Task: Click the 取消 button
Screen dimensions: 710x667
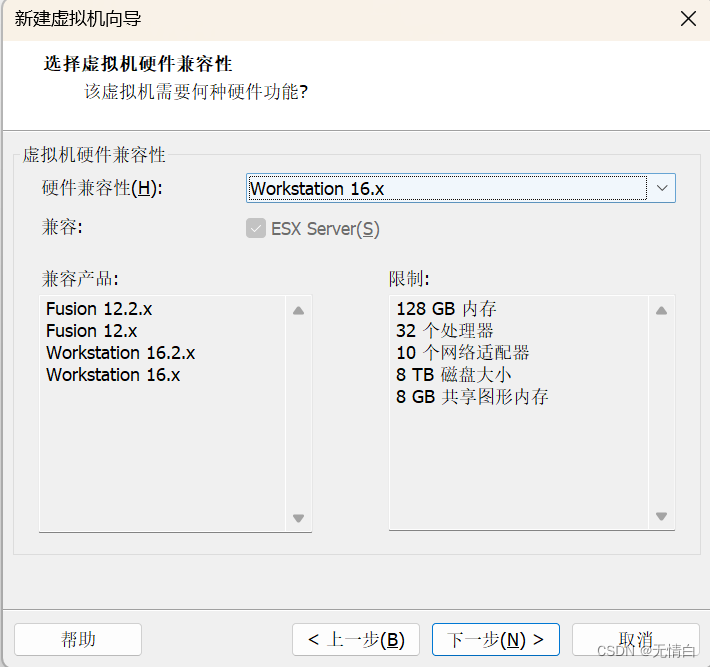Action: 636,639
